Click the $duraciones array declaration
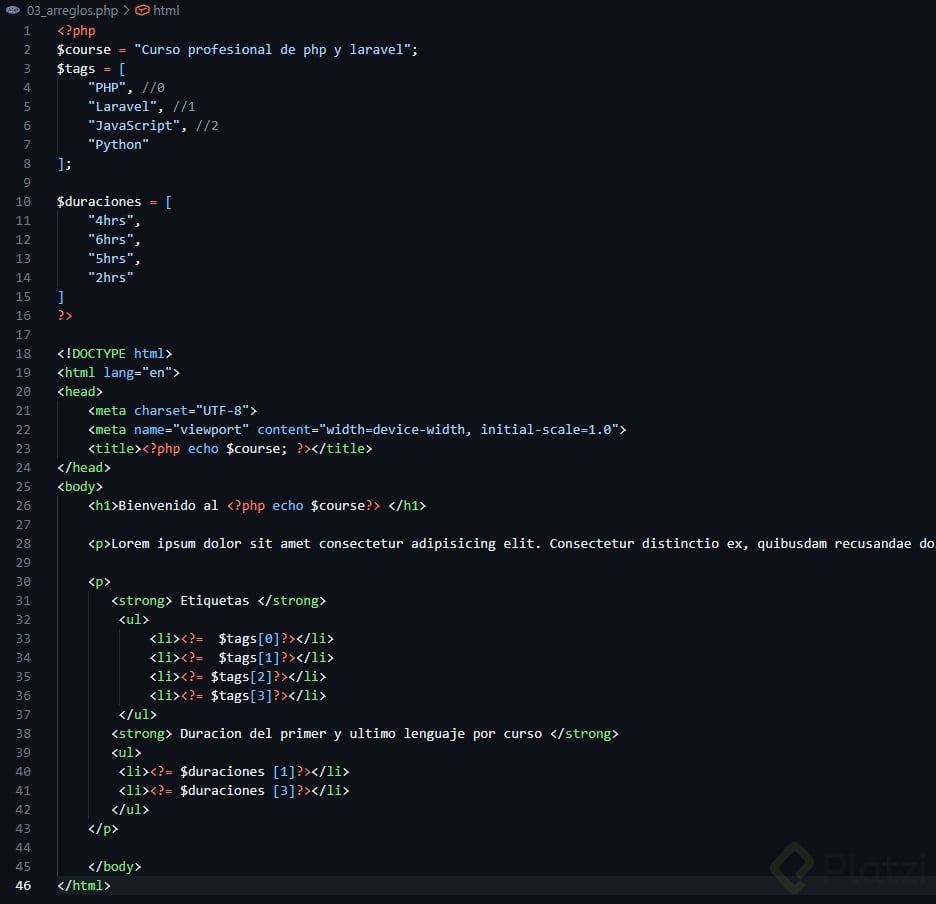 (99, 201)
